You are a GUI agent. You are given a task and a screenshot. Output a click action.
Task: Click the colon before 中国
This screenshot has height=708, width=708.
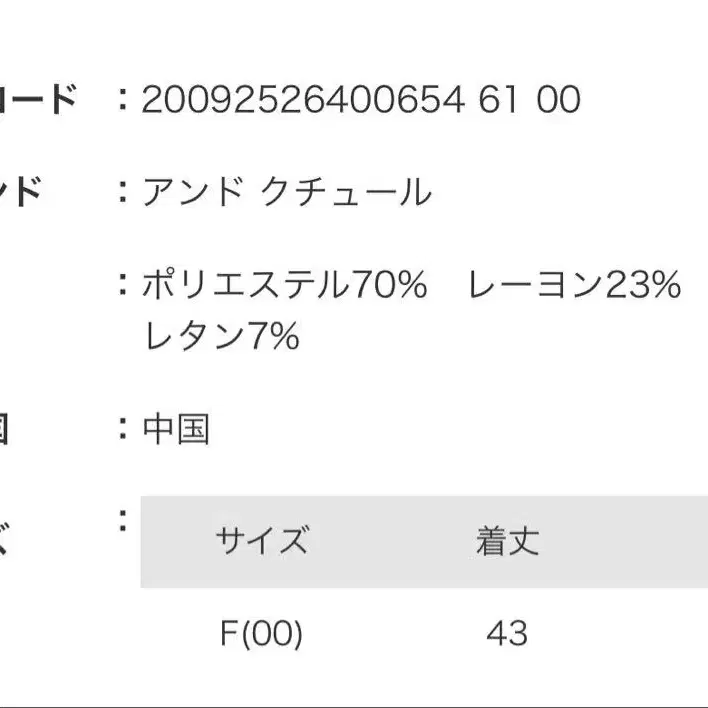point(122,430)
